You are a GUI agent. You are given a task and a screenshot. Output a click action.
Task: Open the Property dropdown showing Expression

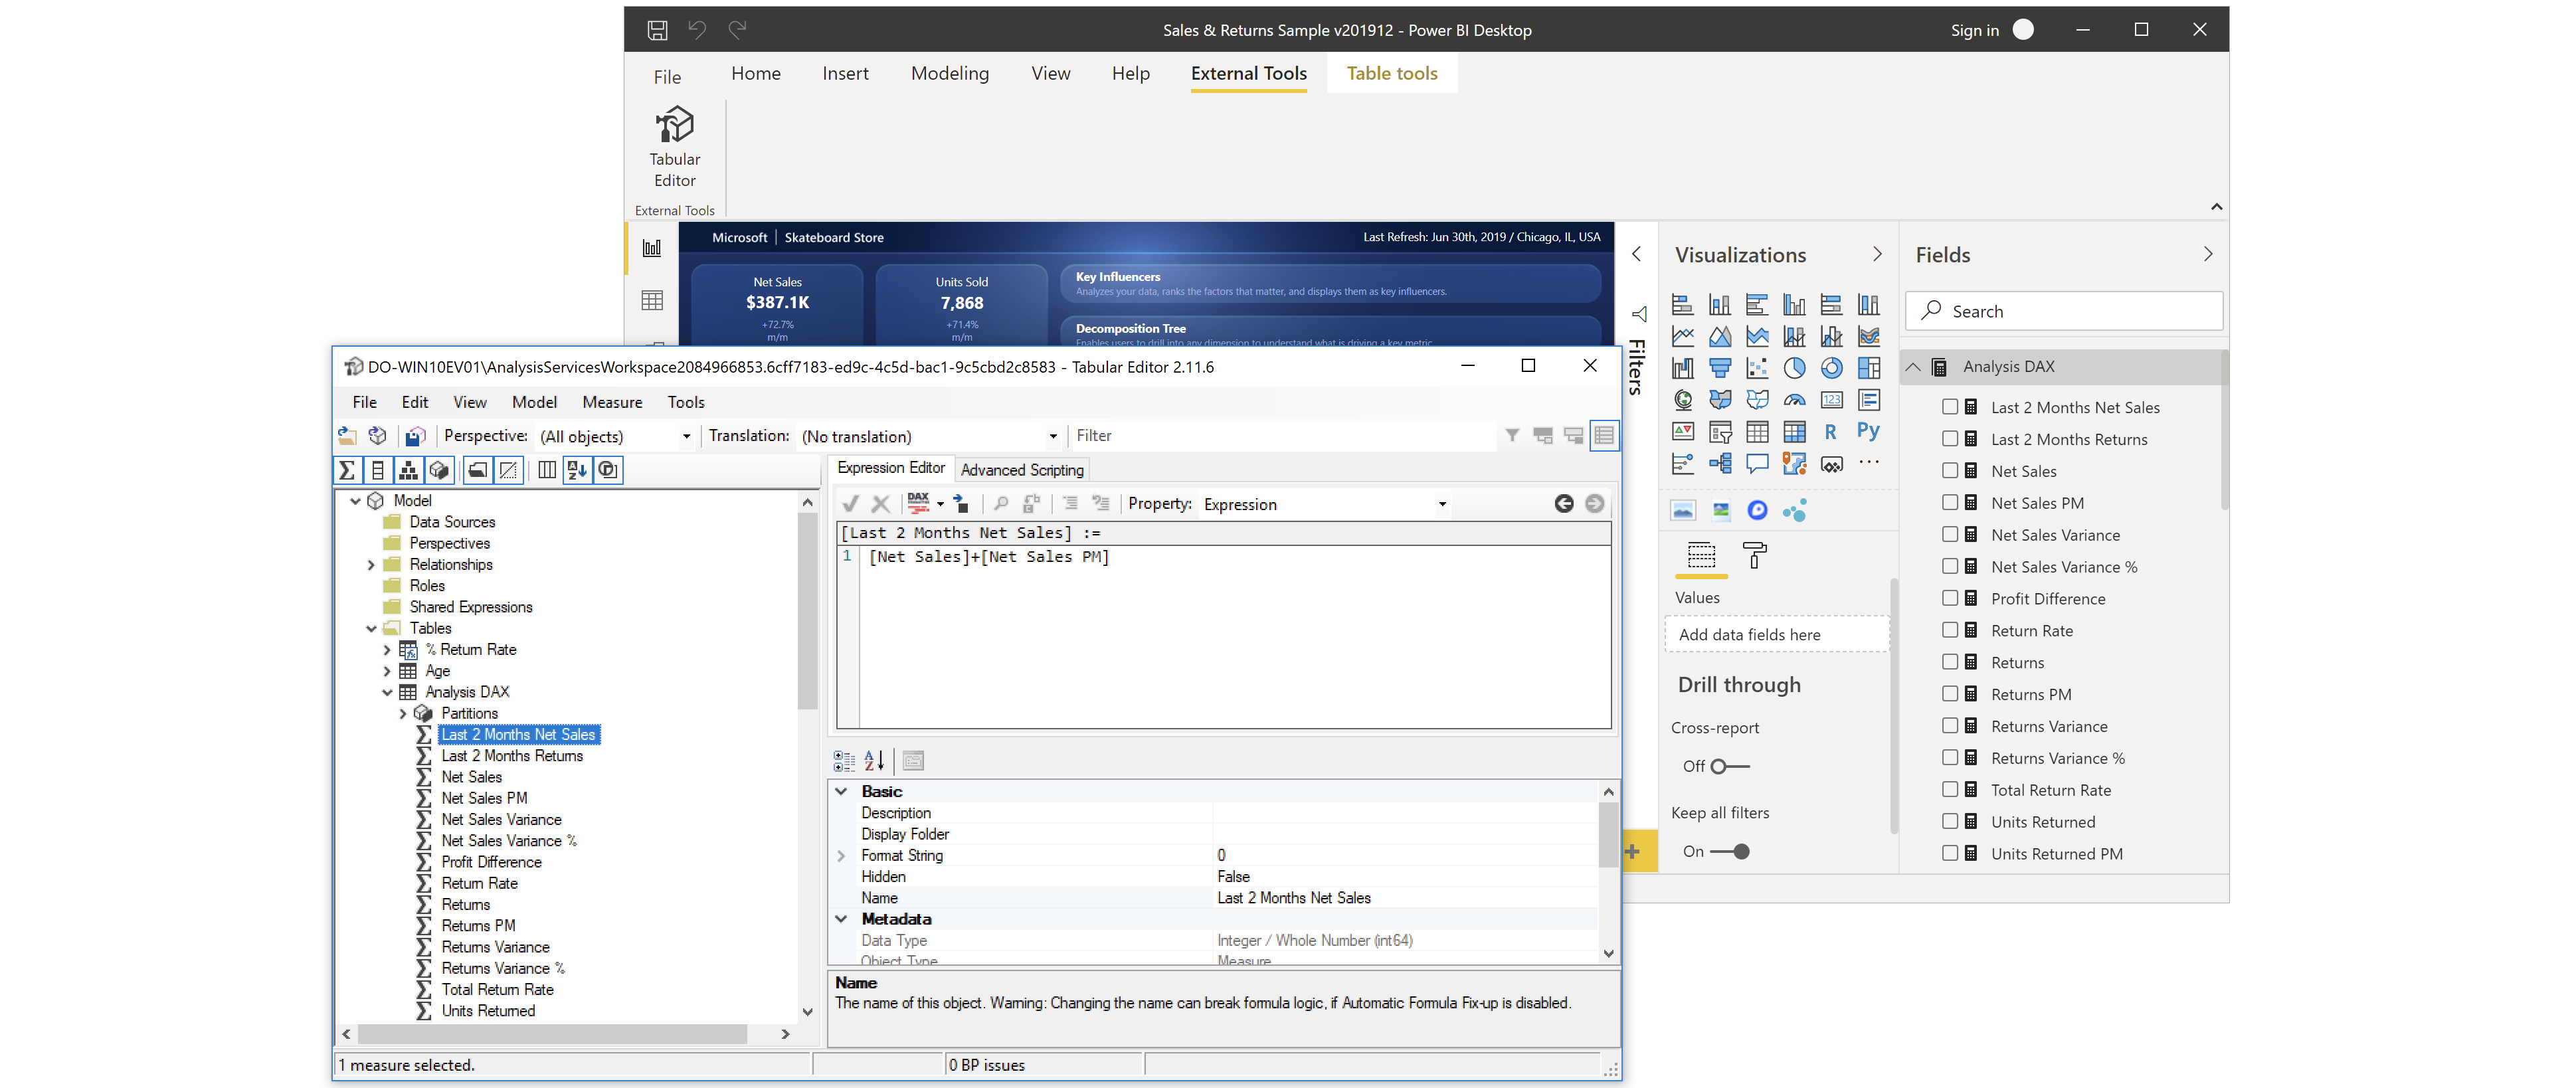coord(1441,504)
